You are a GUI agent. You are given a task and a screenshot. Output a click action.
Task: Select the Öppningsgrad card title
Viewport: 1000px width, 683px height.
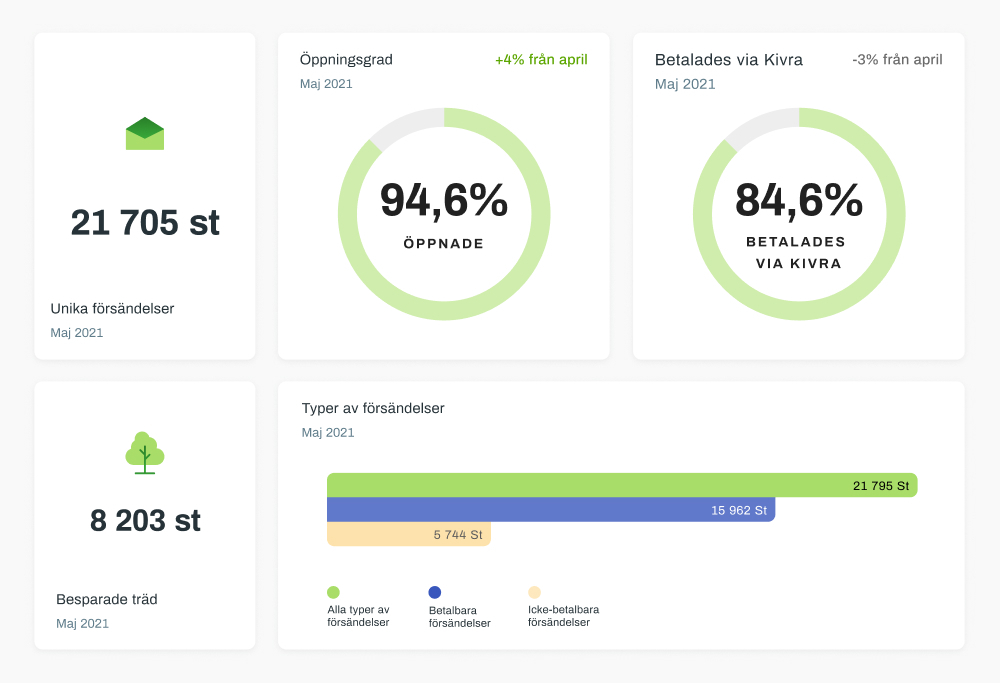point(344,59)
